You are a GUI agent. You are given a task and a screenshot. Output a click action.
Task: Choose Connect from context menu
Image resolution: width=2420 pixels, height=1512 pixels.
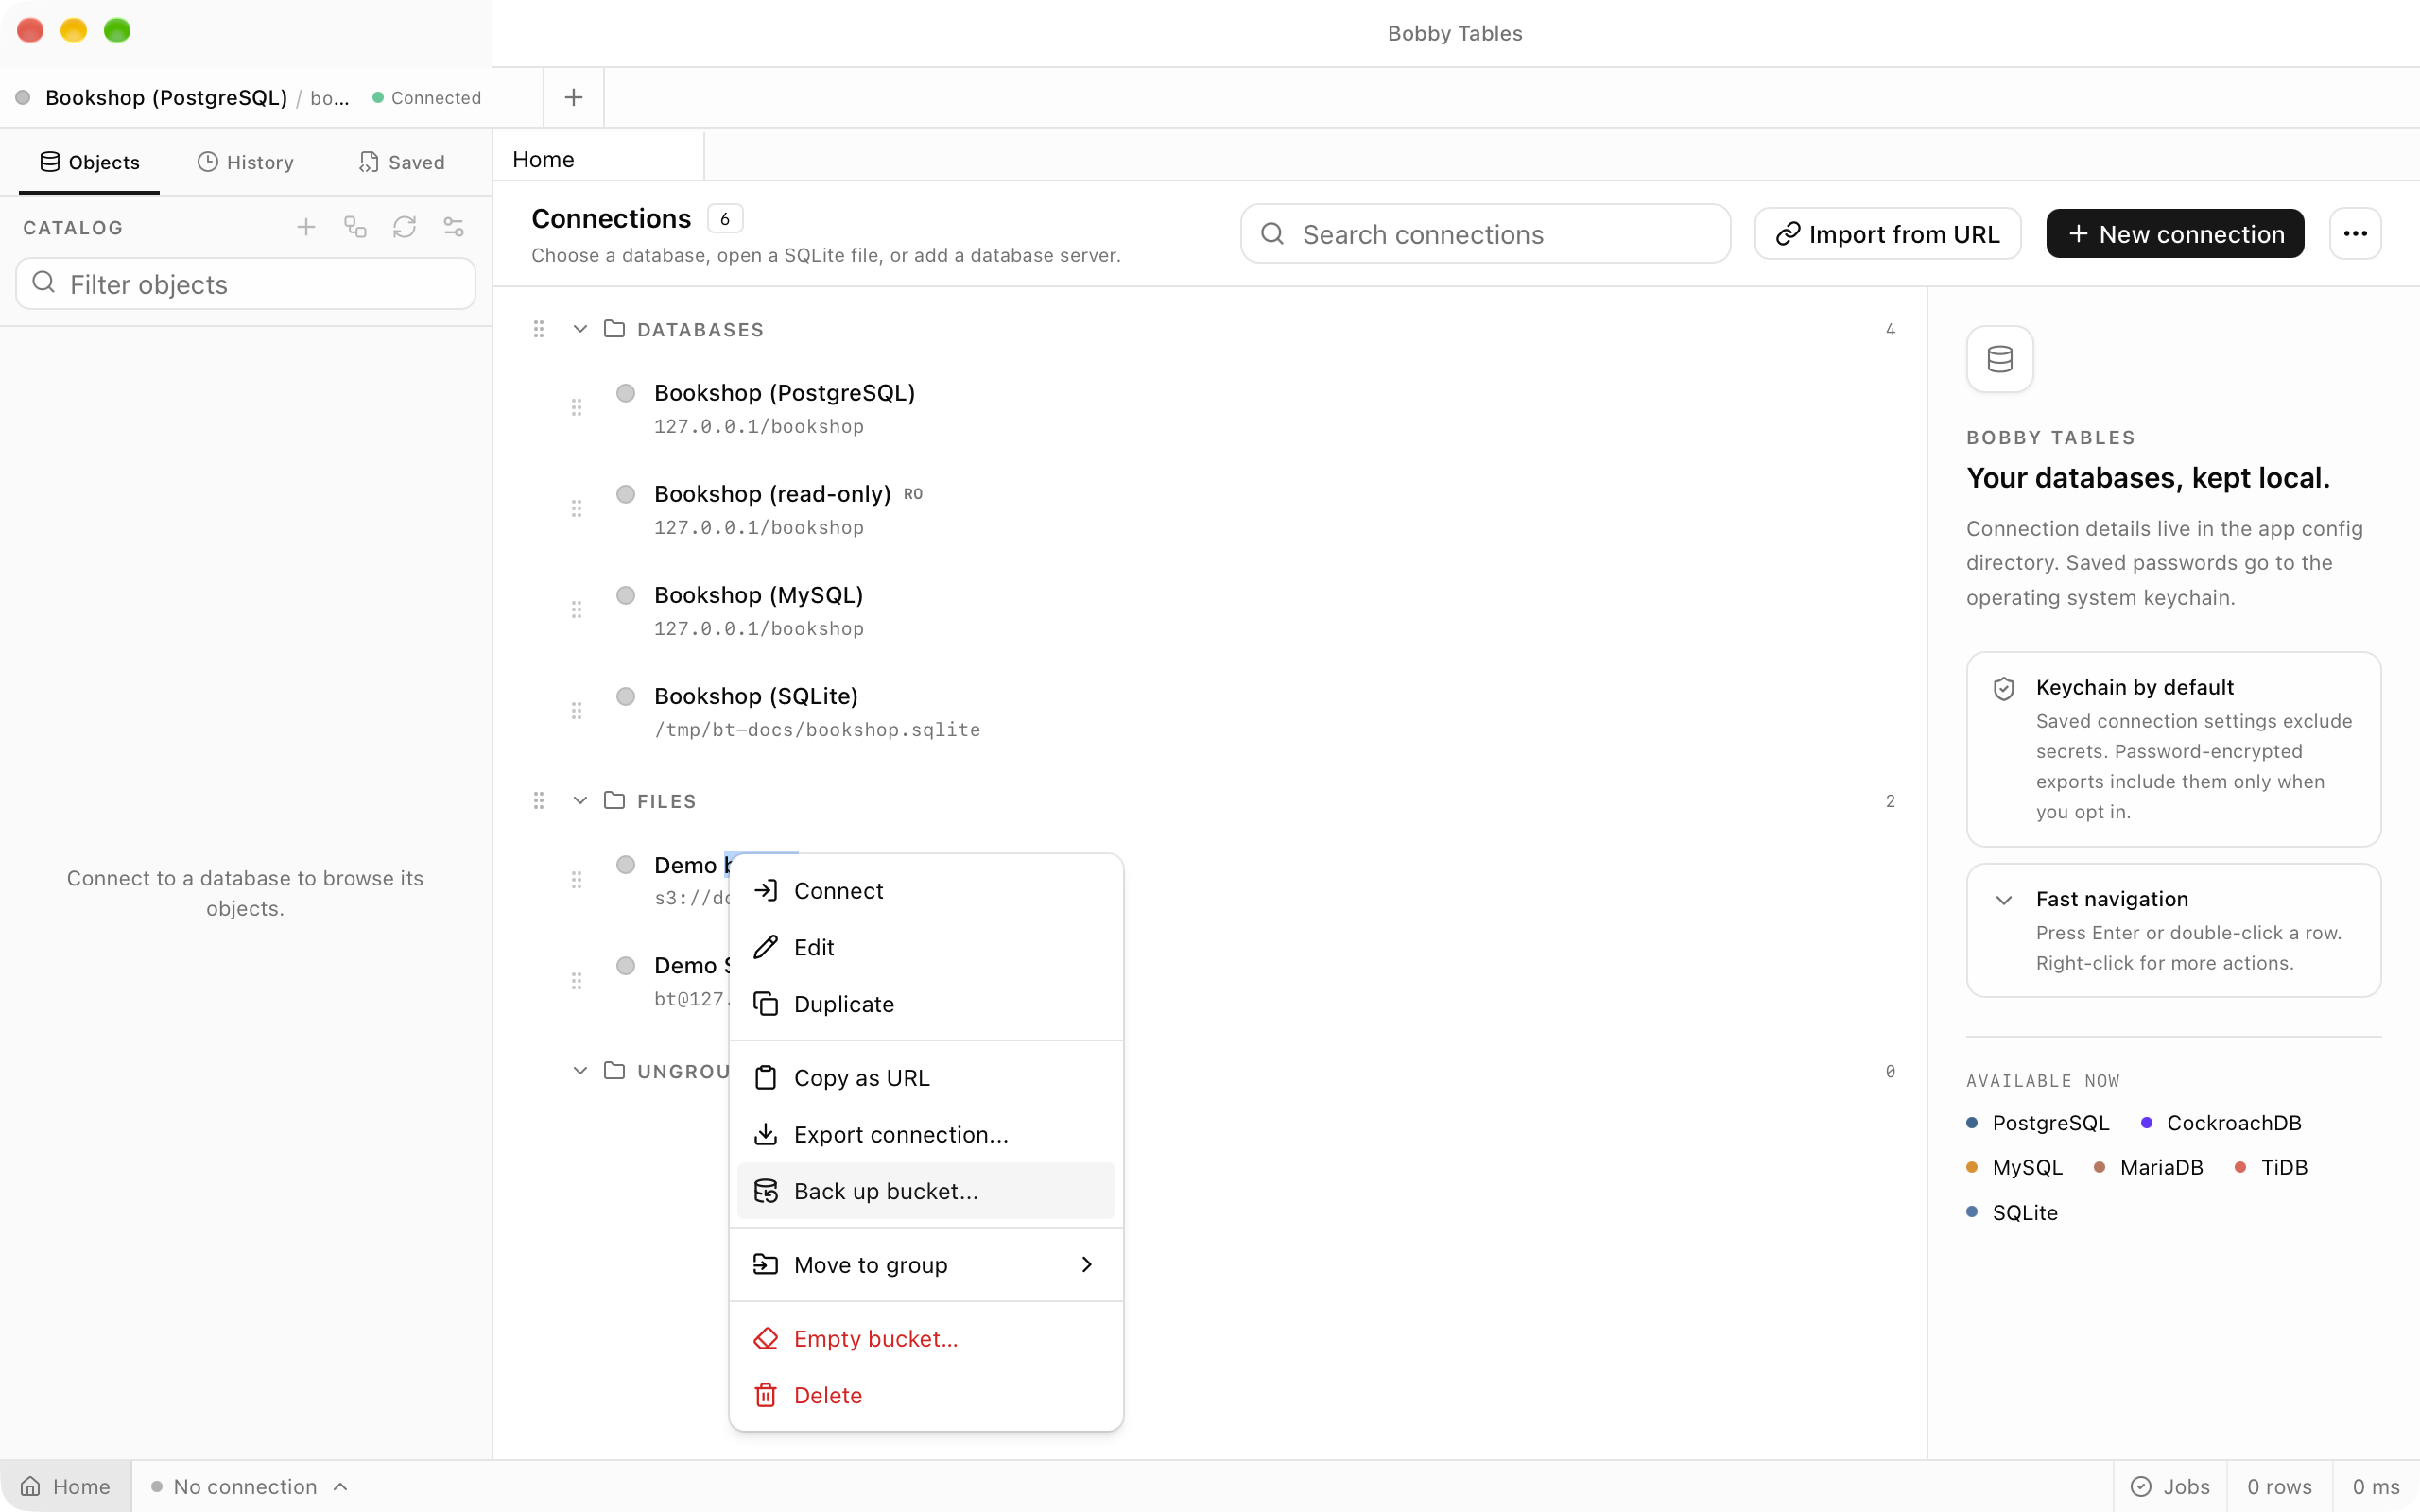[925, 891]
